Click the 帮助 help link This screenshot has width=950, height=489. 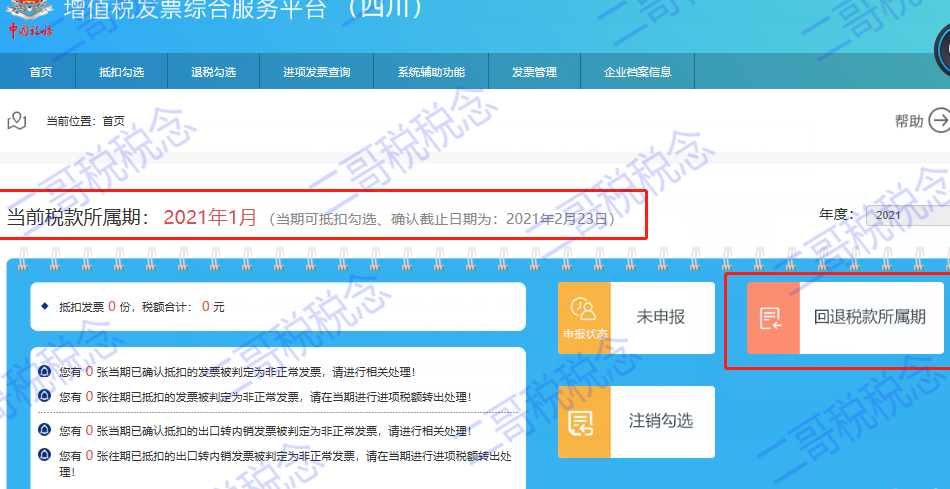click(x=908, y=121)
